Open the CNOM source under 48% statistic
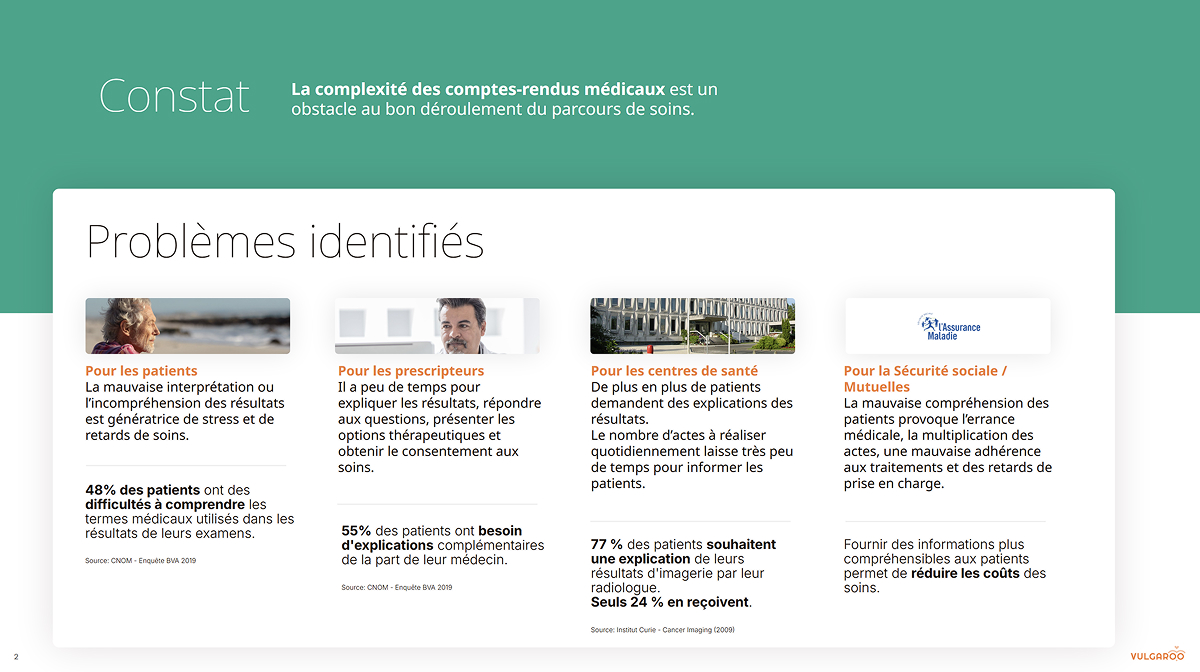The width and height of the screenshot is (1200, 672). click(x=140, y=561)
